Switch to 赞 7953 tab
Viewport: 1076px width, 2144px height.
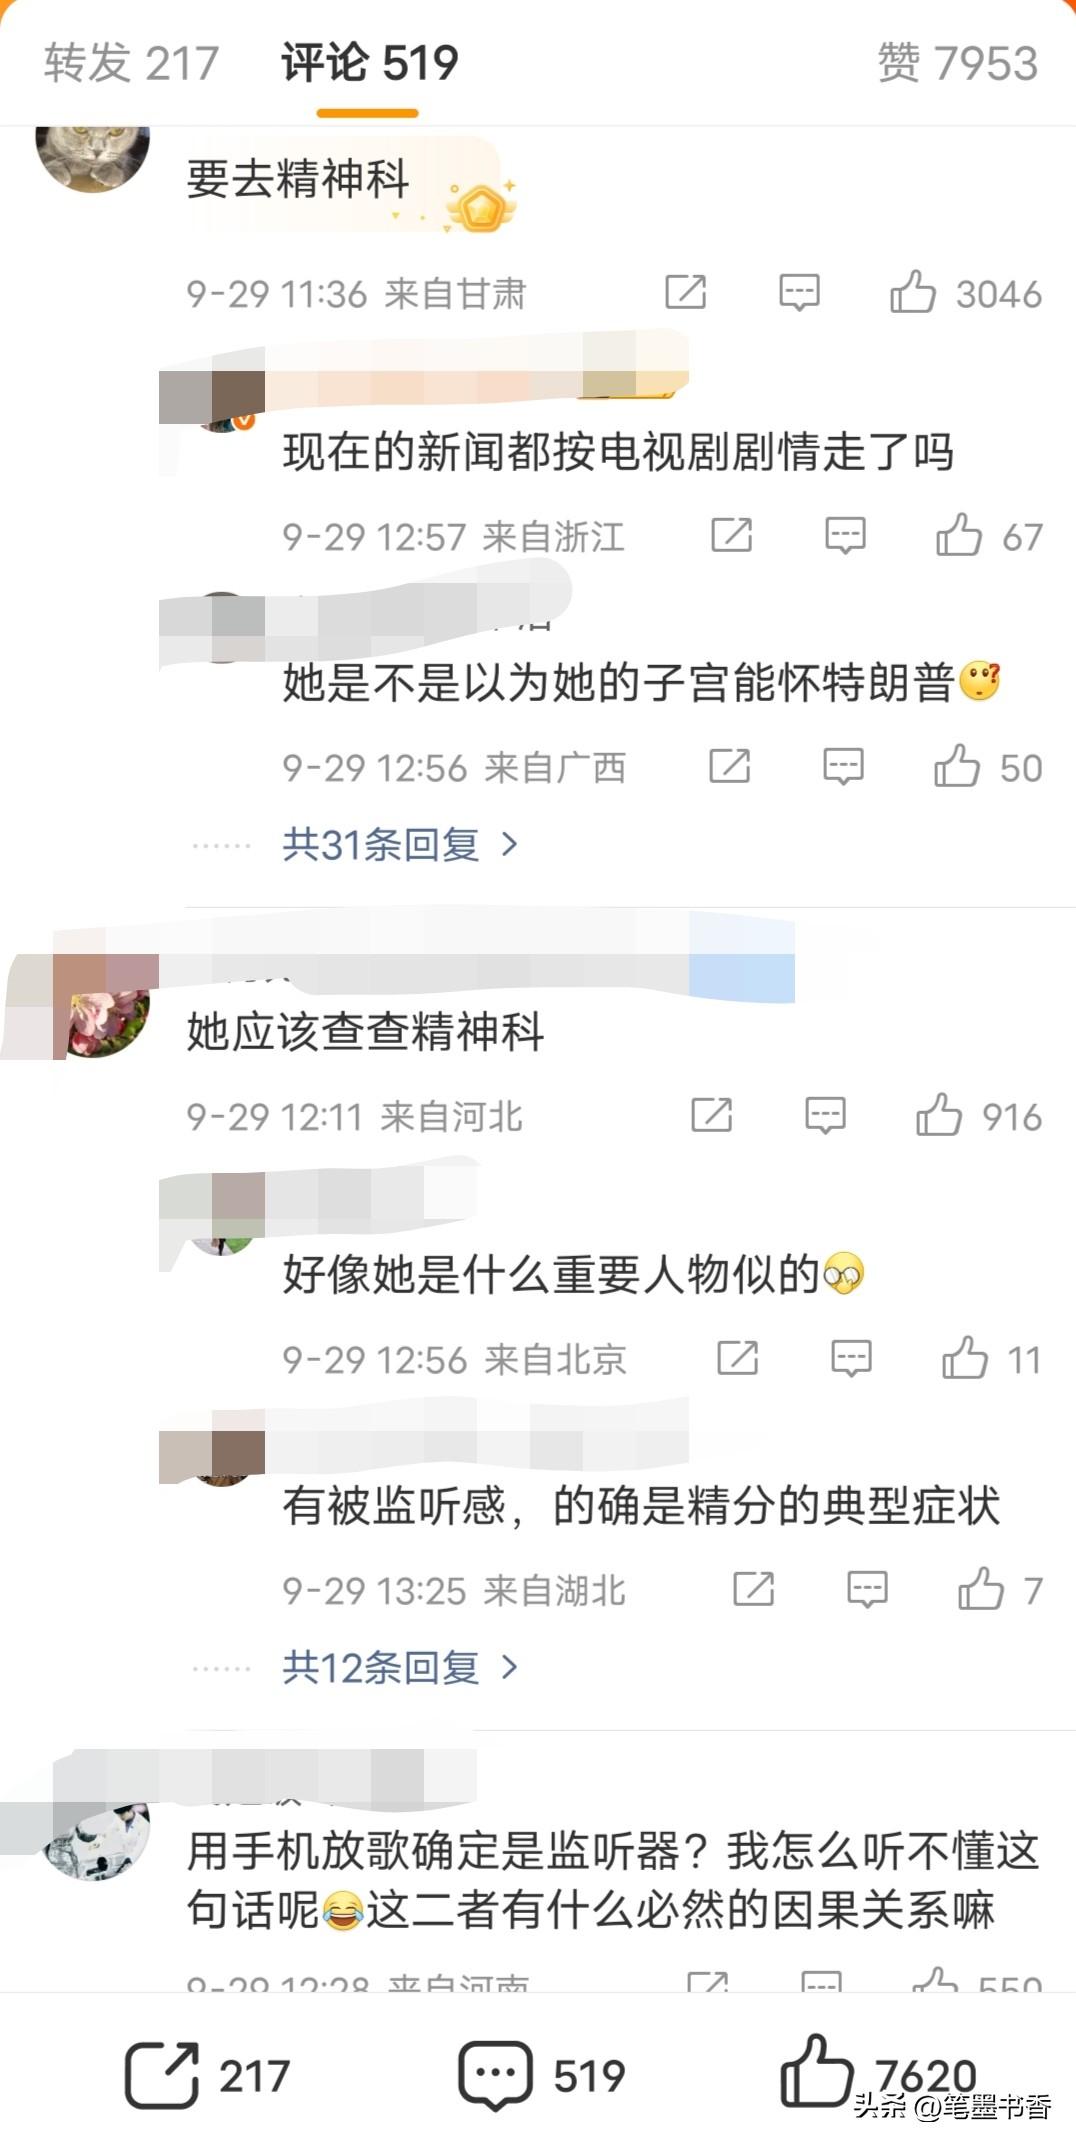(957, 63)
